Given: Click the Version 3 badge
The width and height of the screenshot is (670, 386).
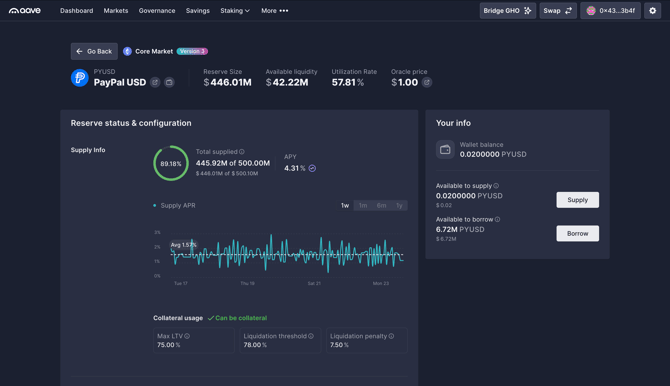Looking at the screenshot, I should (x=192, y=51).
